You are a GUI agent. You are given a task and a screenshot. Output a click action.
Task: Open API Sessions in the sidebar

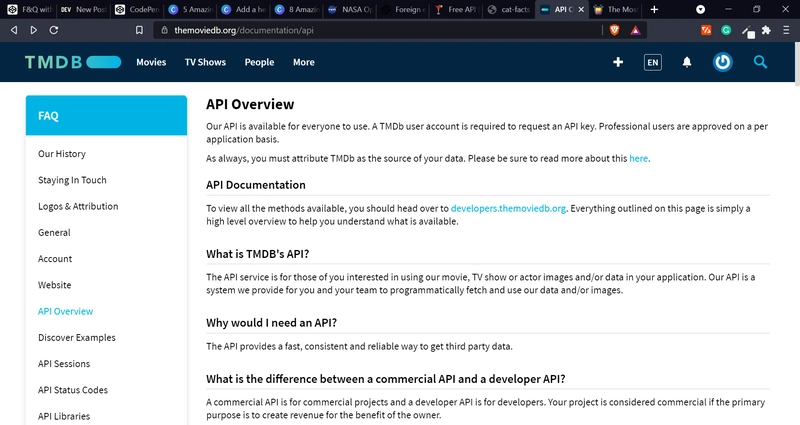tap(64, 364)
